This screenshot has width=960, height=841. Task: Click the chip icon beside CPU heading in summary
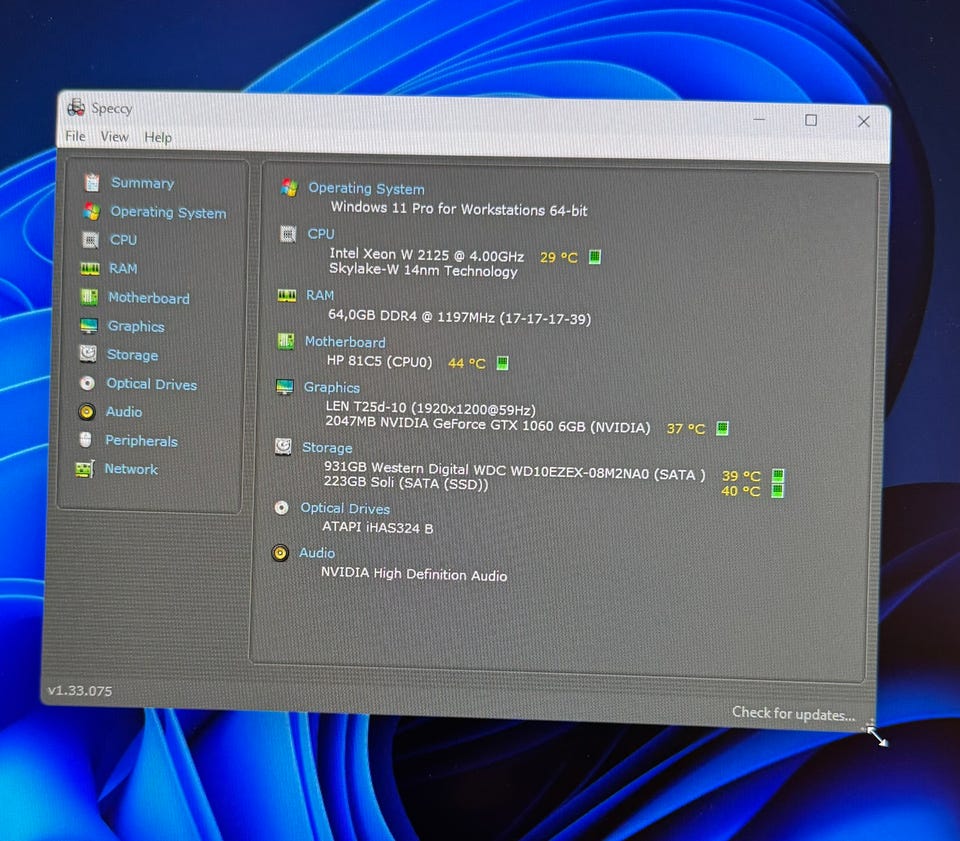point(288,233)
